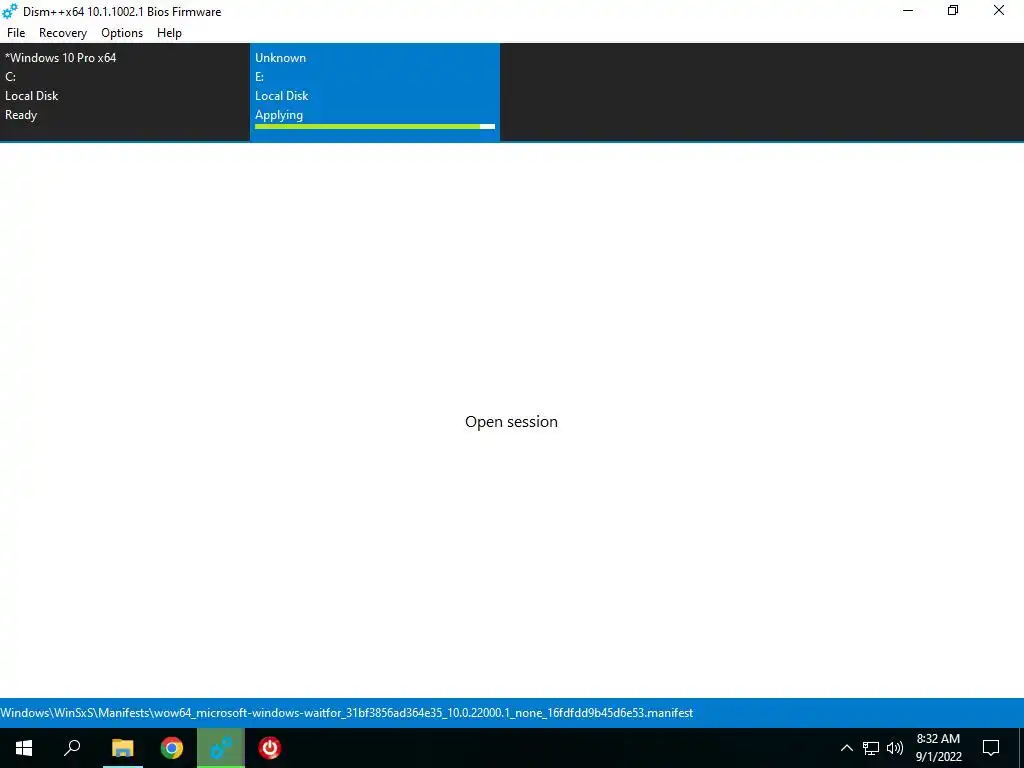This screenshot has height=768, width=1024.
Task: Select the Windows 10 Pro x64 image tile
Action: [x=125, y=91]
